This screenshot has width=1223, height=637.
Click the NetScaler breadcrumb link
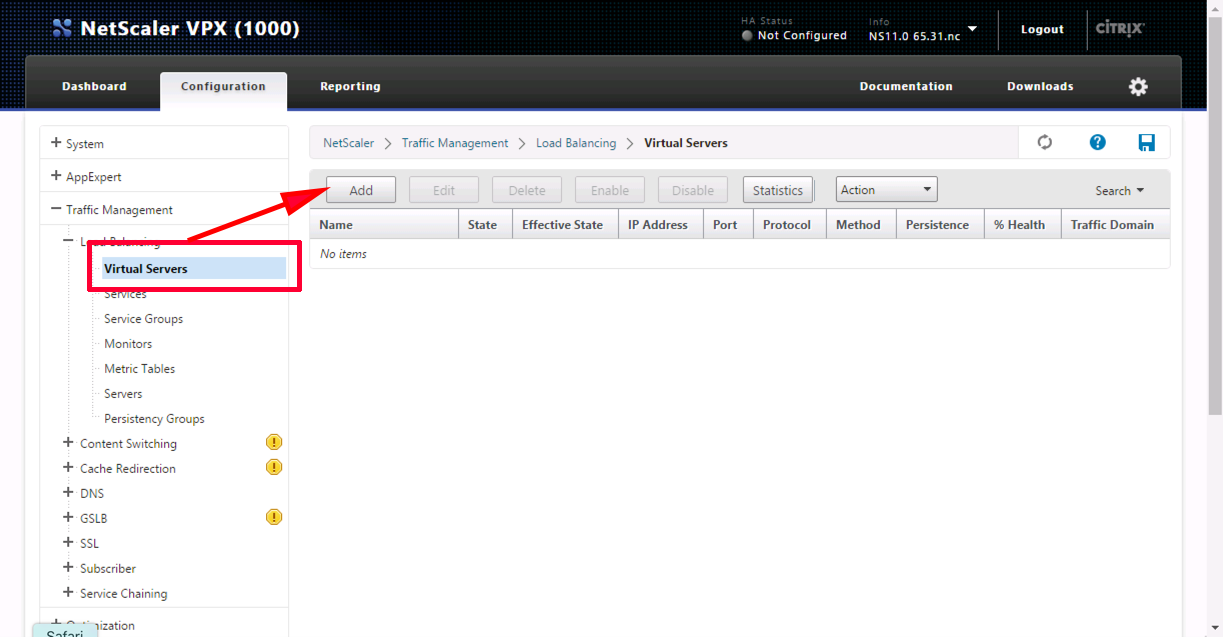348,143
